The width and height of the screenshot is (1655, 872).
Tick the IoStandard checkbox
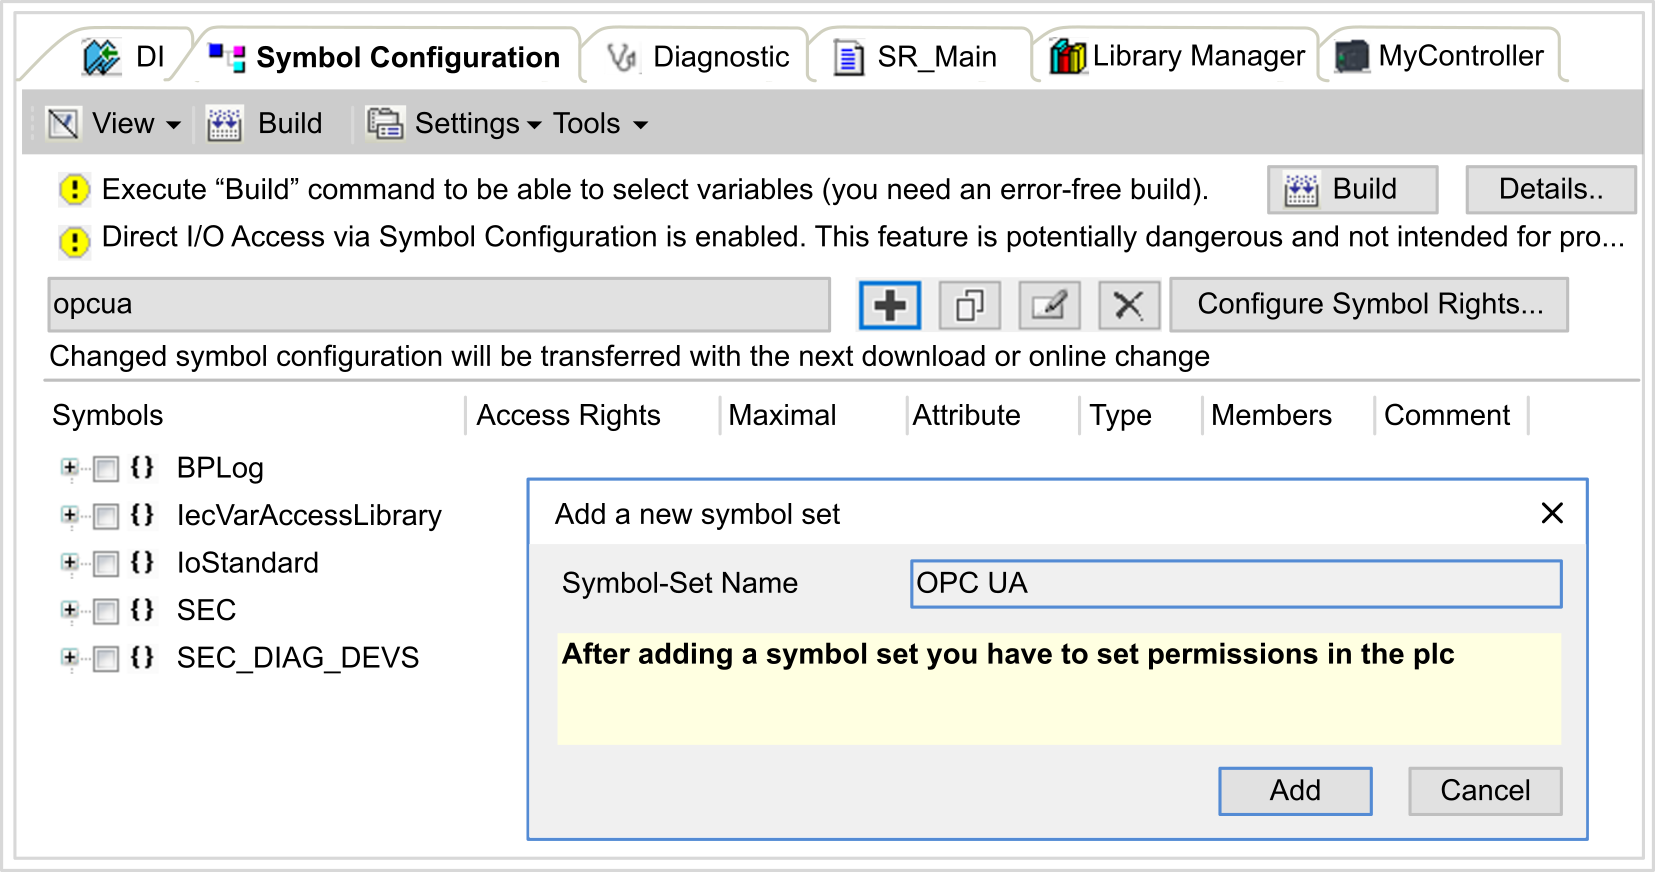coord(106,563)
